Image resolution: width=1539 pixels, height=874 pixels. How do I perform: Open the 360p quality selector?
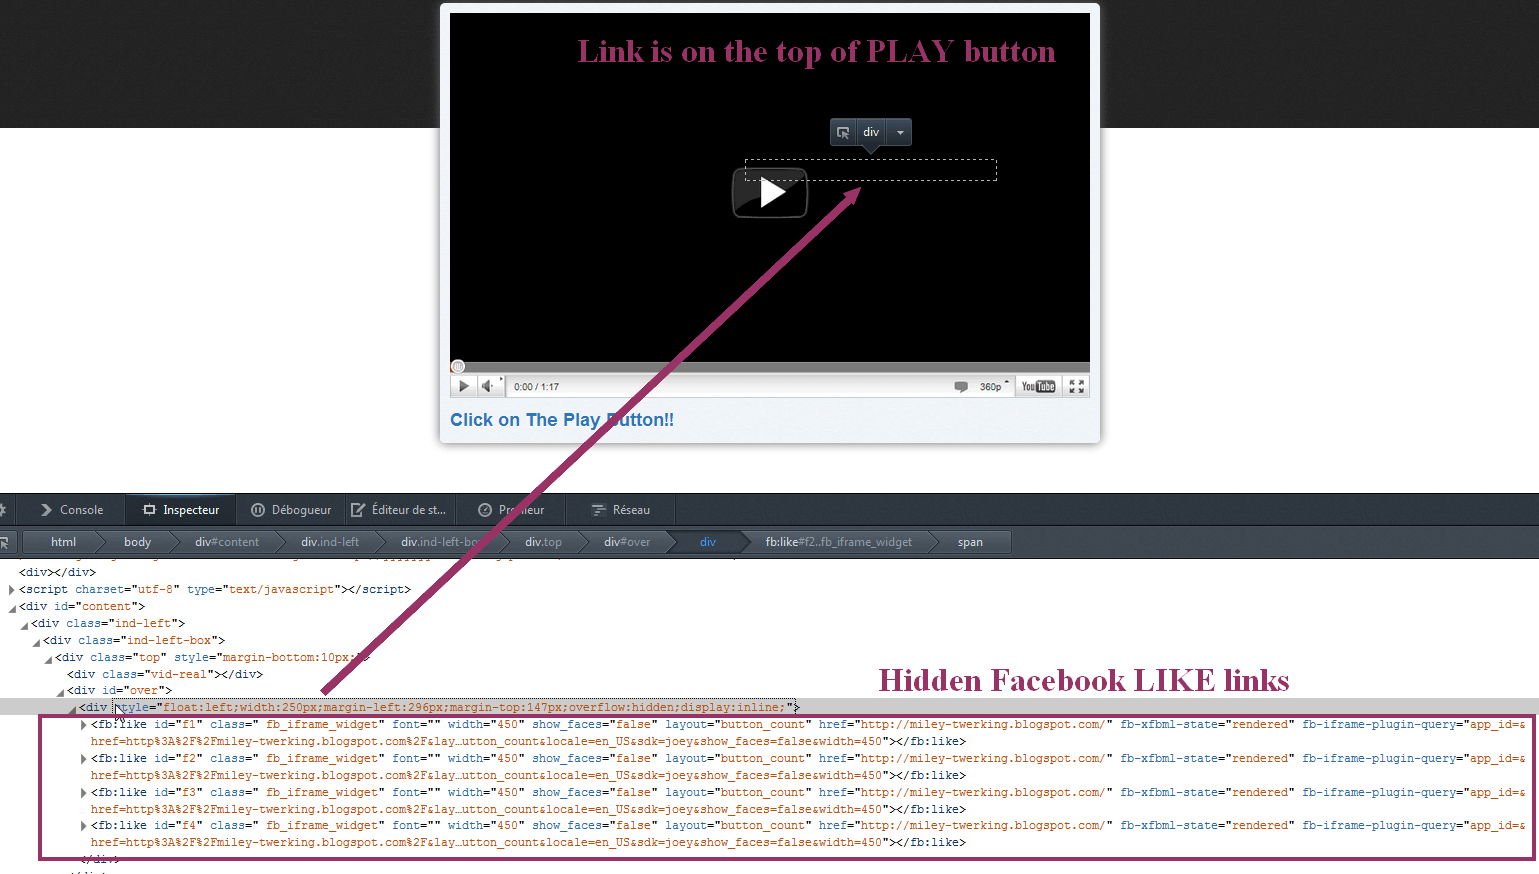pos(993,387)
